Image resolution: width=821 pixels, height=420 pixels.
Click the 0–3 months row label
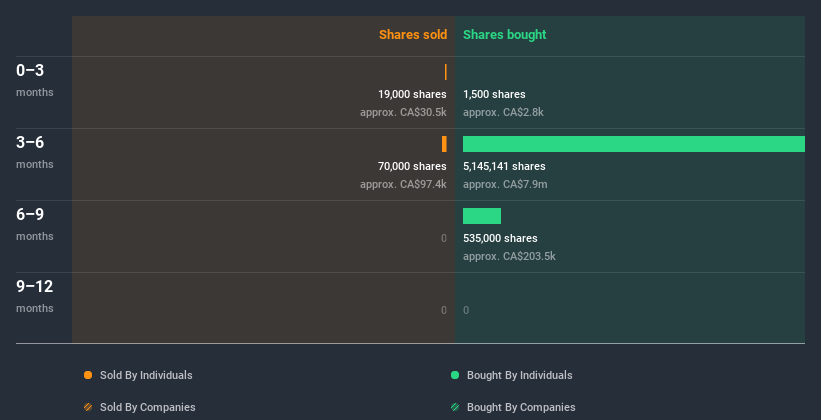coord(35,80)
